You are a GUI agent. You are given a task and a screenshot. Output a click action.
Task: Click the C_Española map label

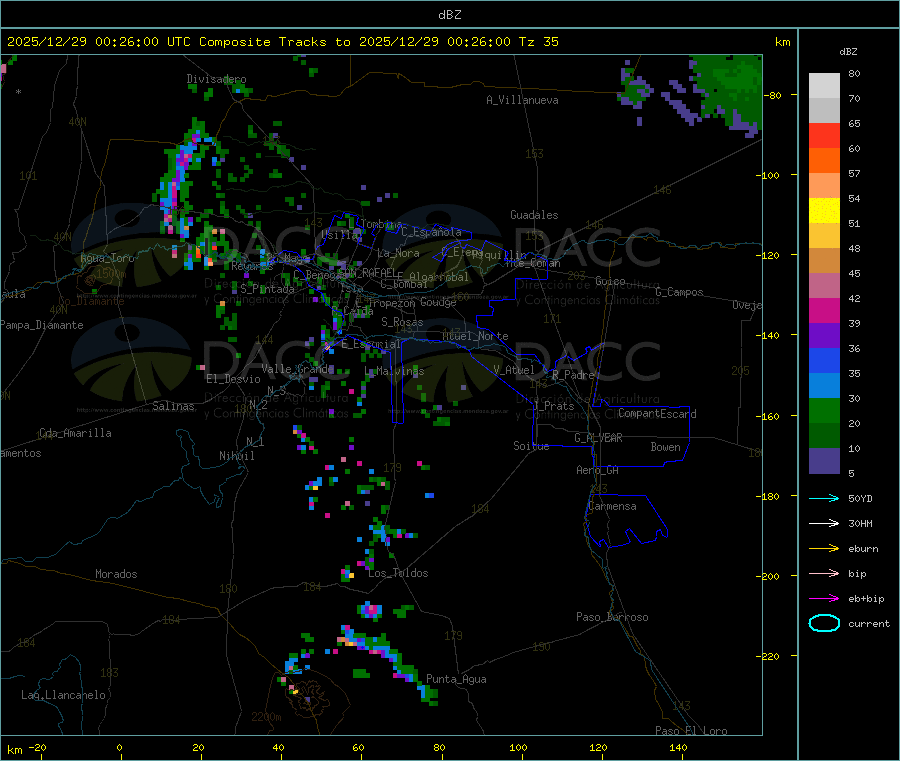tap(431, 232)
